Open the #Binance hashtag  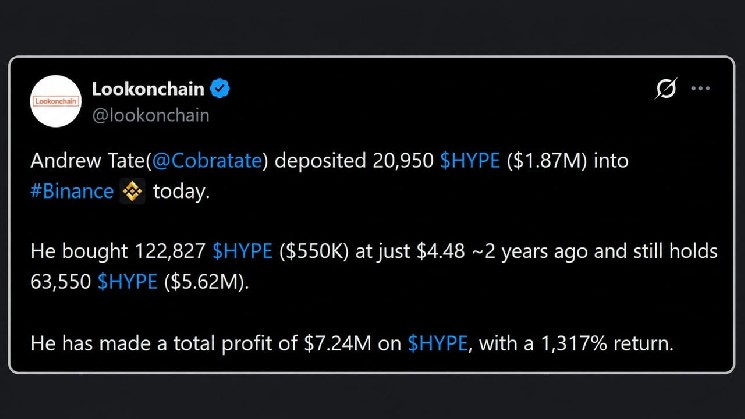(72, 191)
